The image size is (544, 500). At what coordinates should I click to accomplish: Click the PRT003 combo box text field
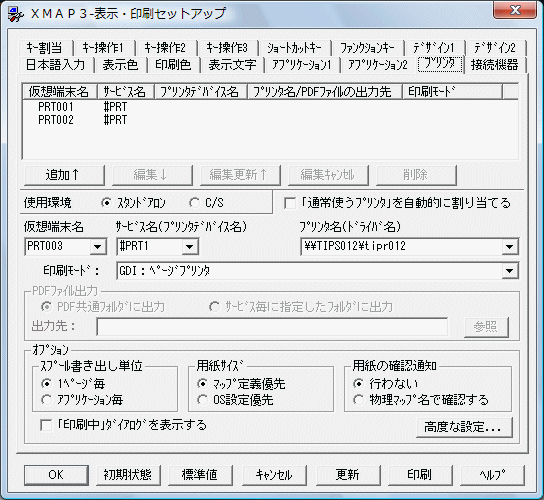[58, 246]
